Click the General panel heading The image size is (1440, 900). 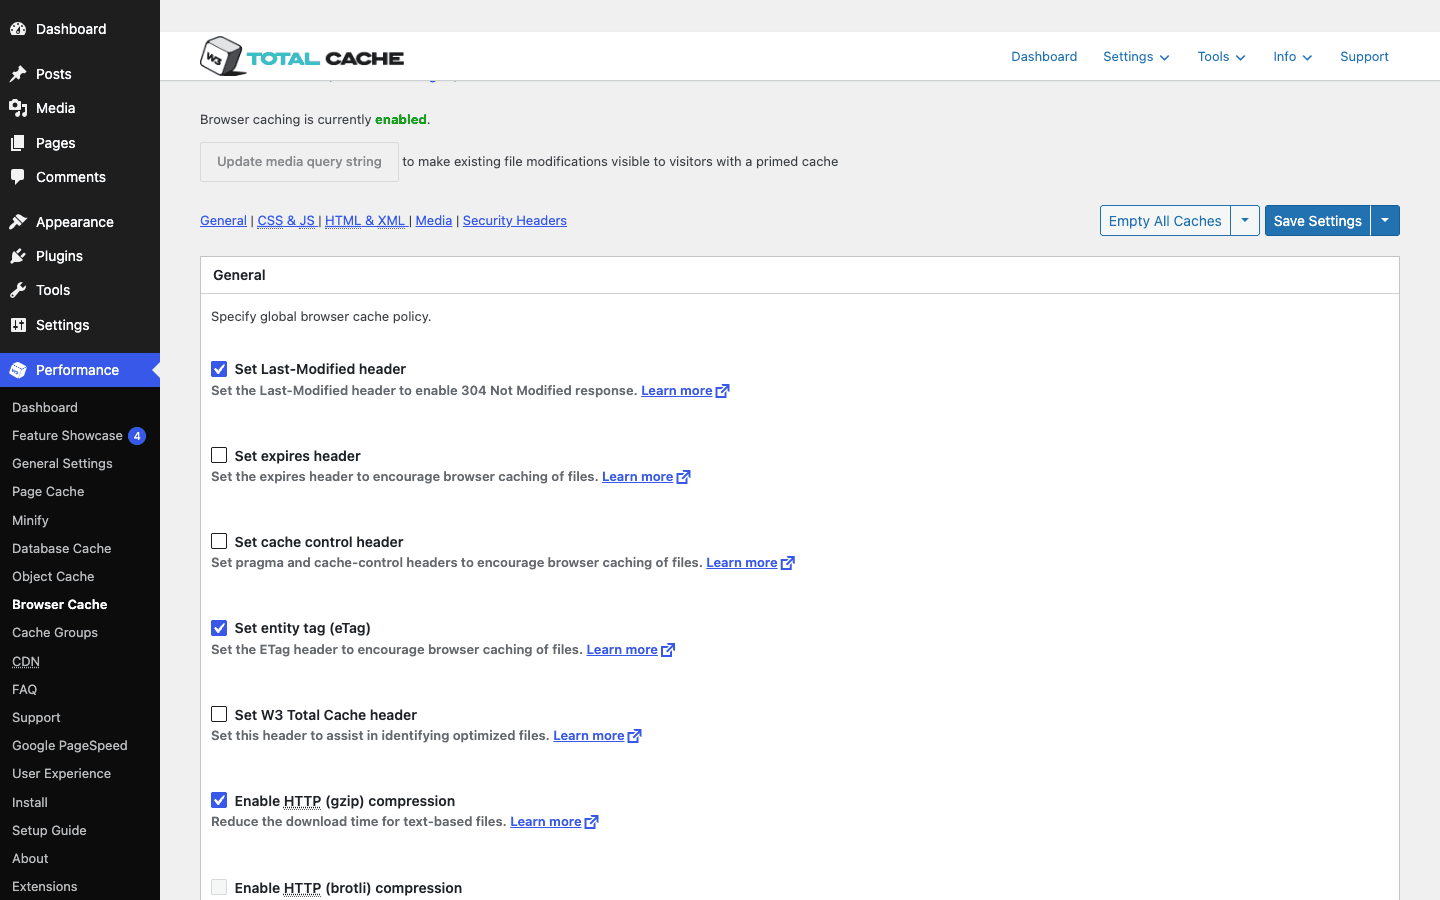click(x=239, y=275)
